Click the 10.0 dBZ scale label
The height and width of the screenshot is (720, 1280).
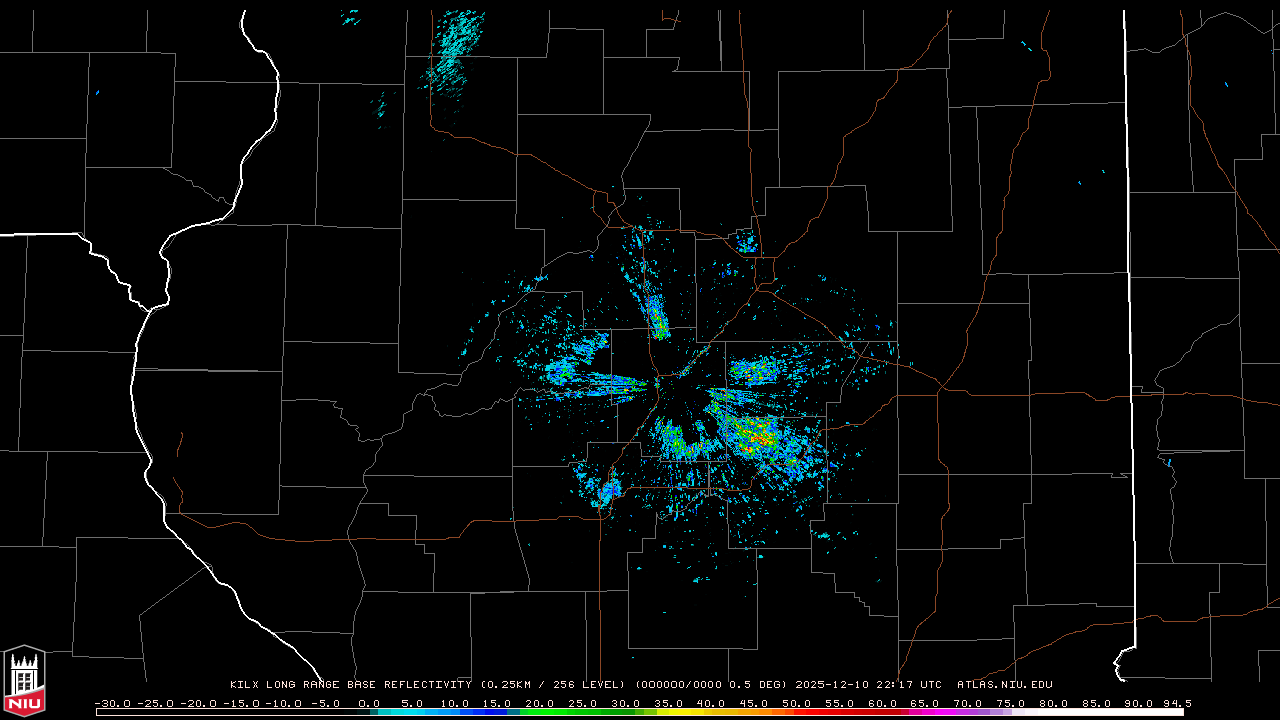pyautogui.click(x=454, y=703)
